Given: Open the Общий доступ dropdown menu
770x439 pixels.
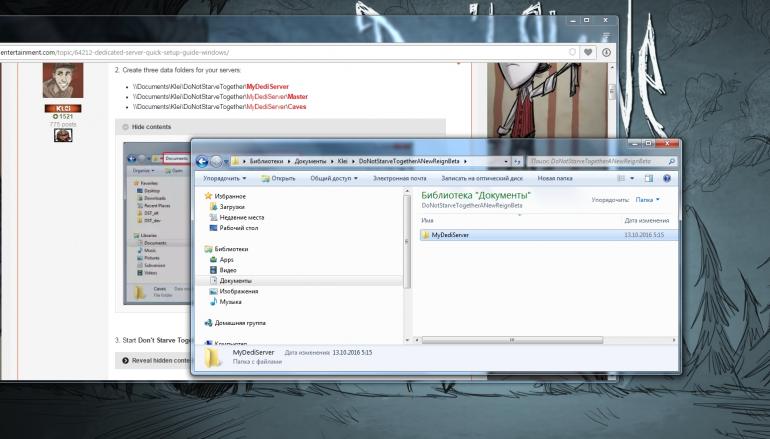Looking at the screenshot, I should coord(334,178).
